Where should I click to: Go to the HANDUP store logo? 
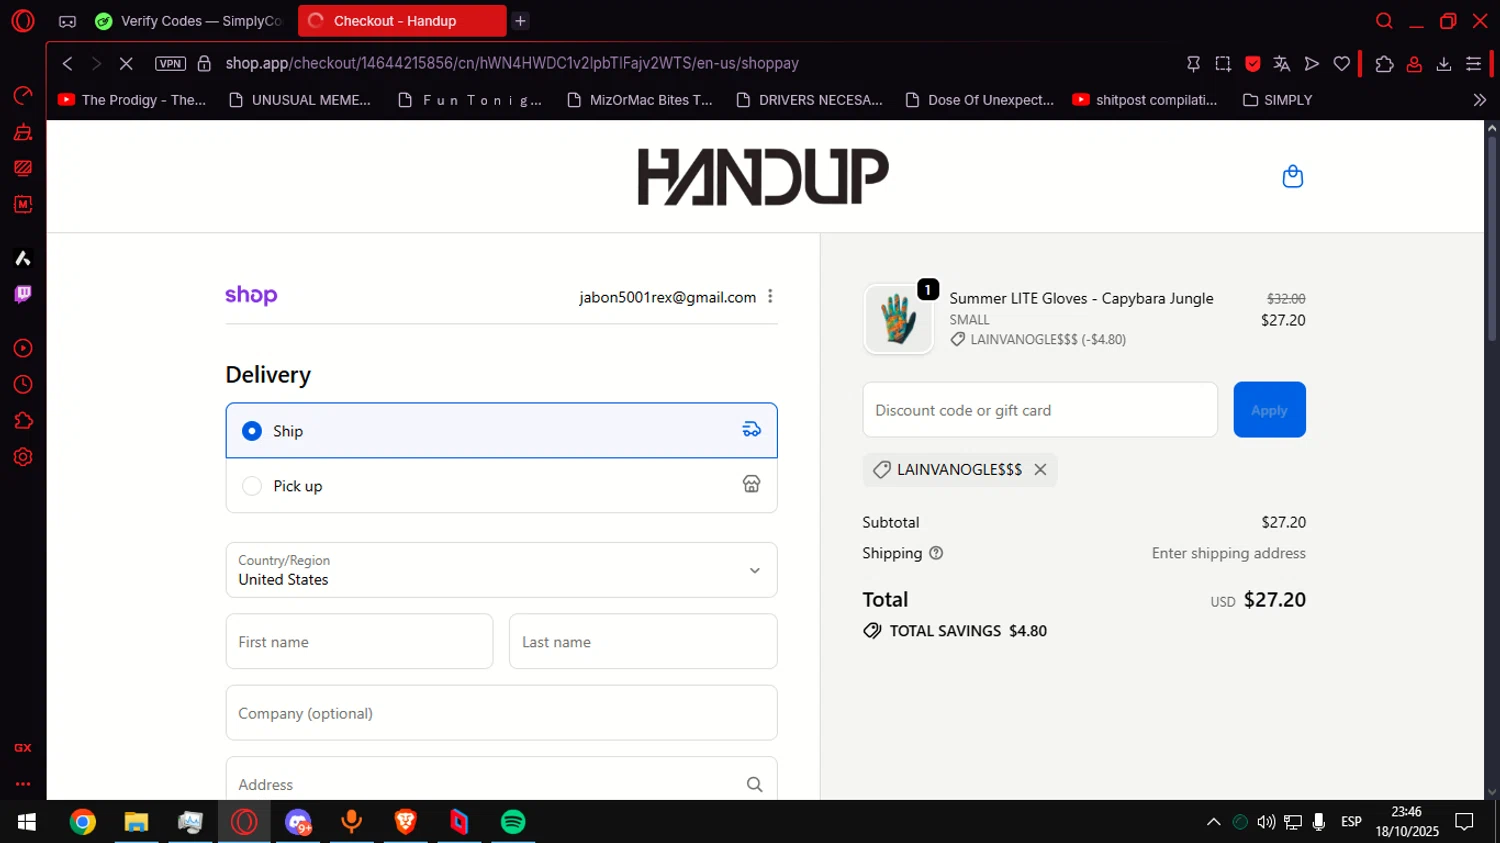click(763, 176)
